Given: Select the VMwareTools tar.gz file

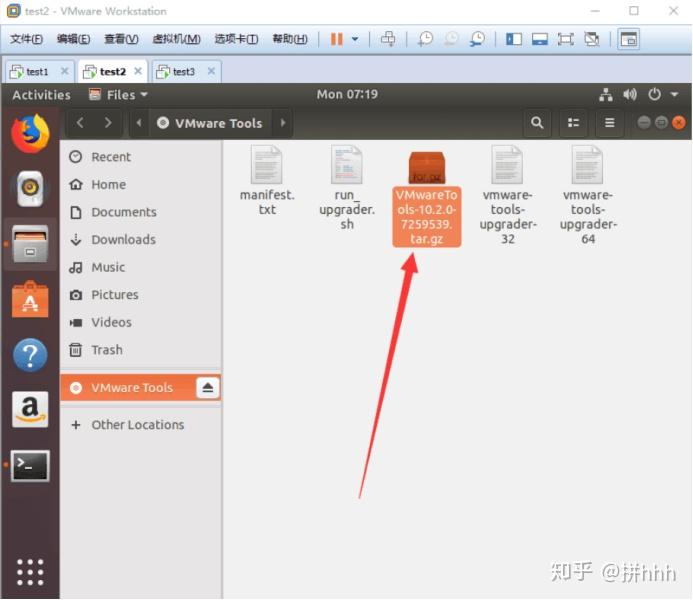Looking at the screenshot, I should 426,198.
